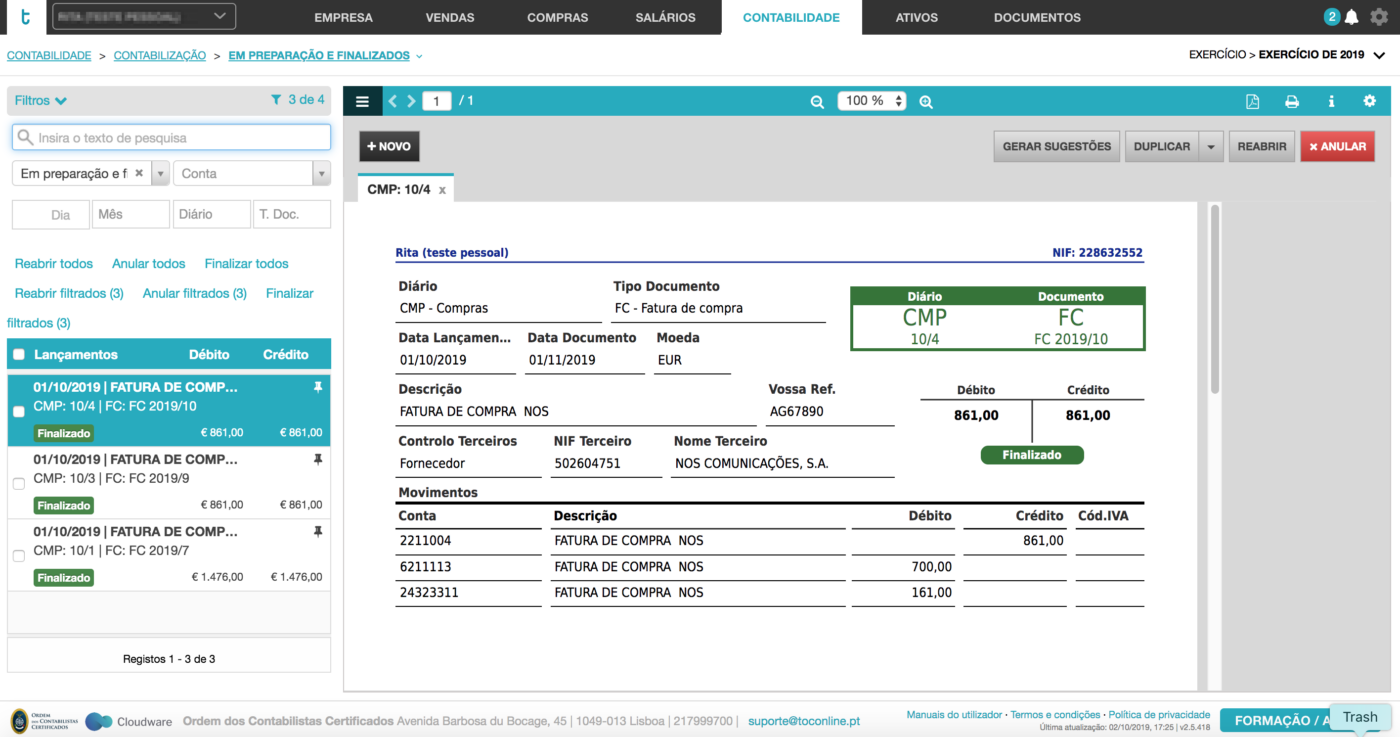Open the document info panel

(x=1331, y=100)
